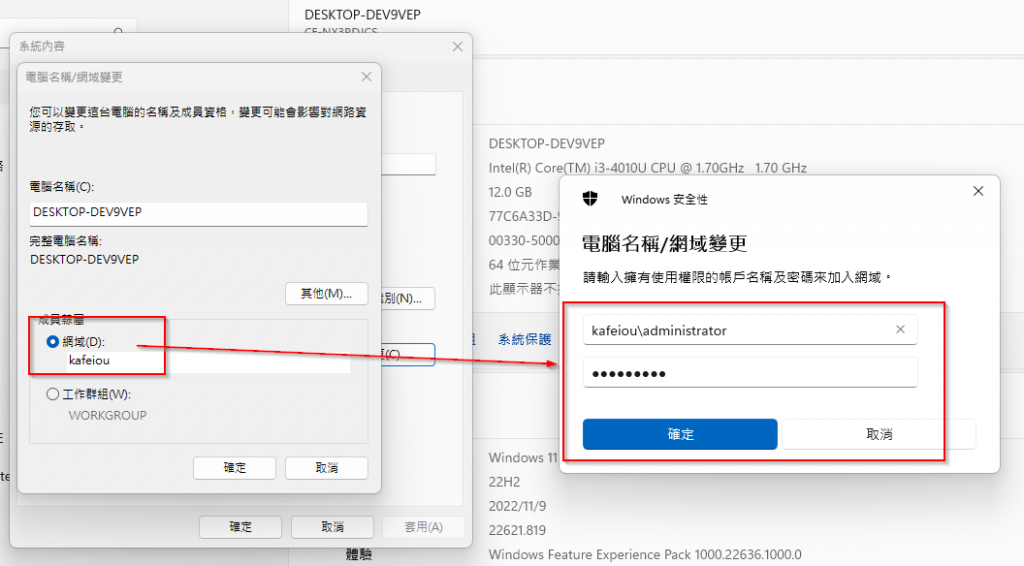Screen dimensions: 1024x566
Task: Click the blue 確定 button in Windows 安全性
Action: point(680,434)
